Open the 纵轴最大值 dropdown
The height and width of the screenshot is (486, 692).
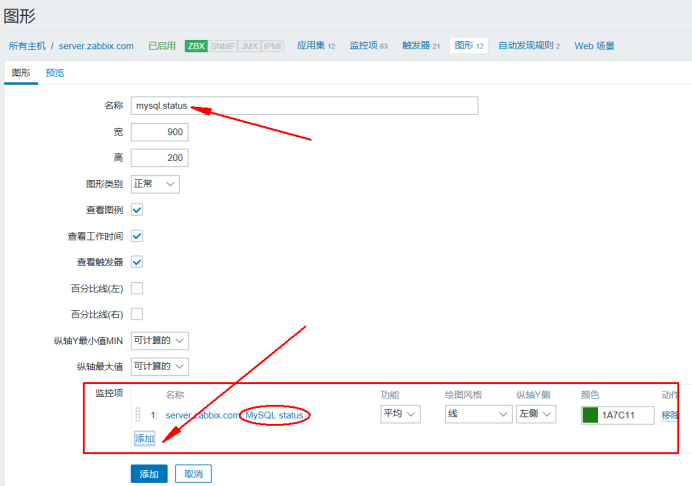coord(160,366)
